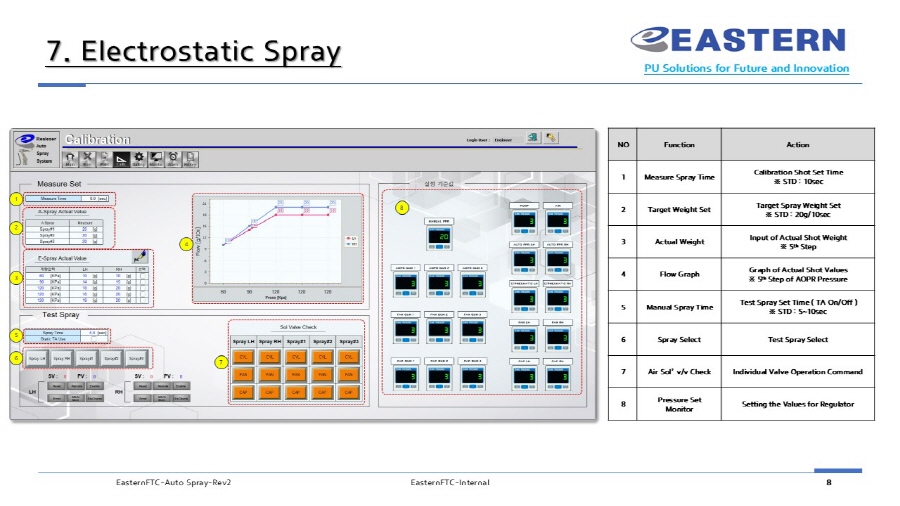Image resolution: width=900 pixels, height=506 pixels.
Task: Click the brush icon in E-Spray Actual Value
Action: tap(139, 256)
